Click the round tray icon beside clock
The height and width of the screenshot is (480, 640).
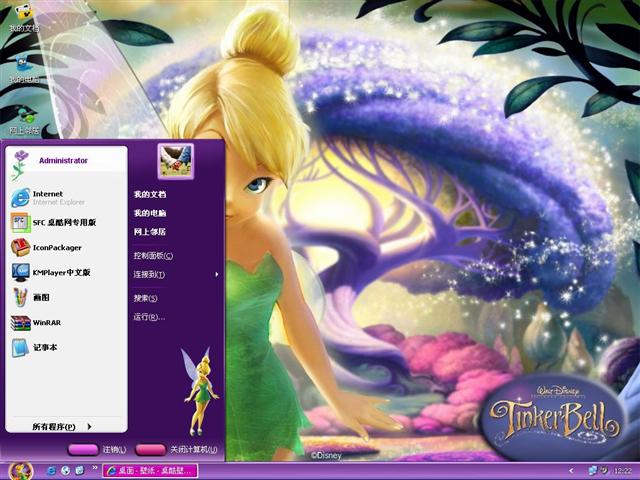coord(604,471)
